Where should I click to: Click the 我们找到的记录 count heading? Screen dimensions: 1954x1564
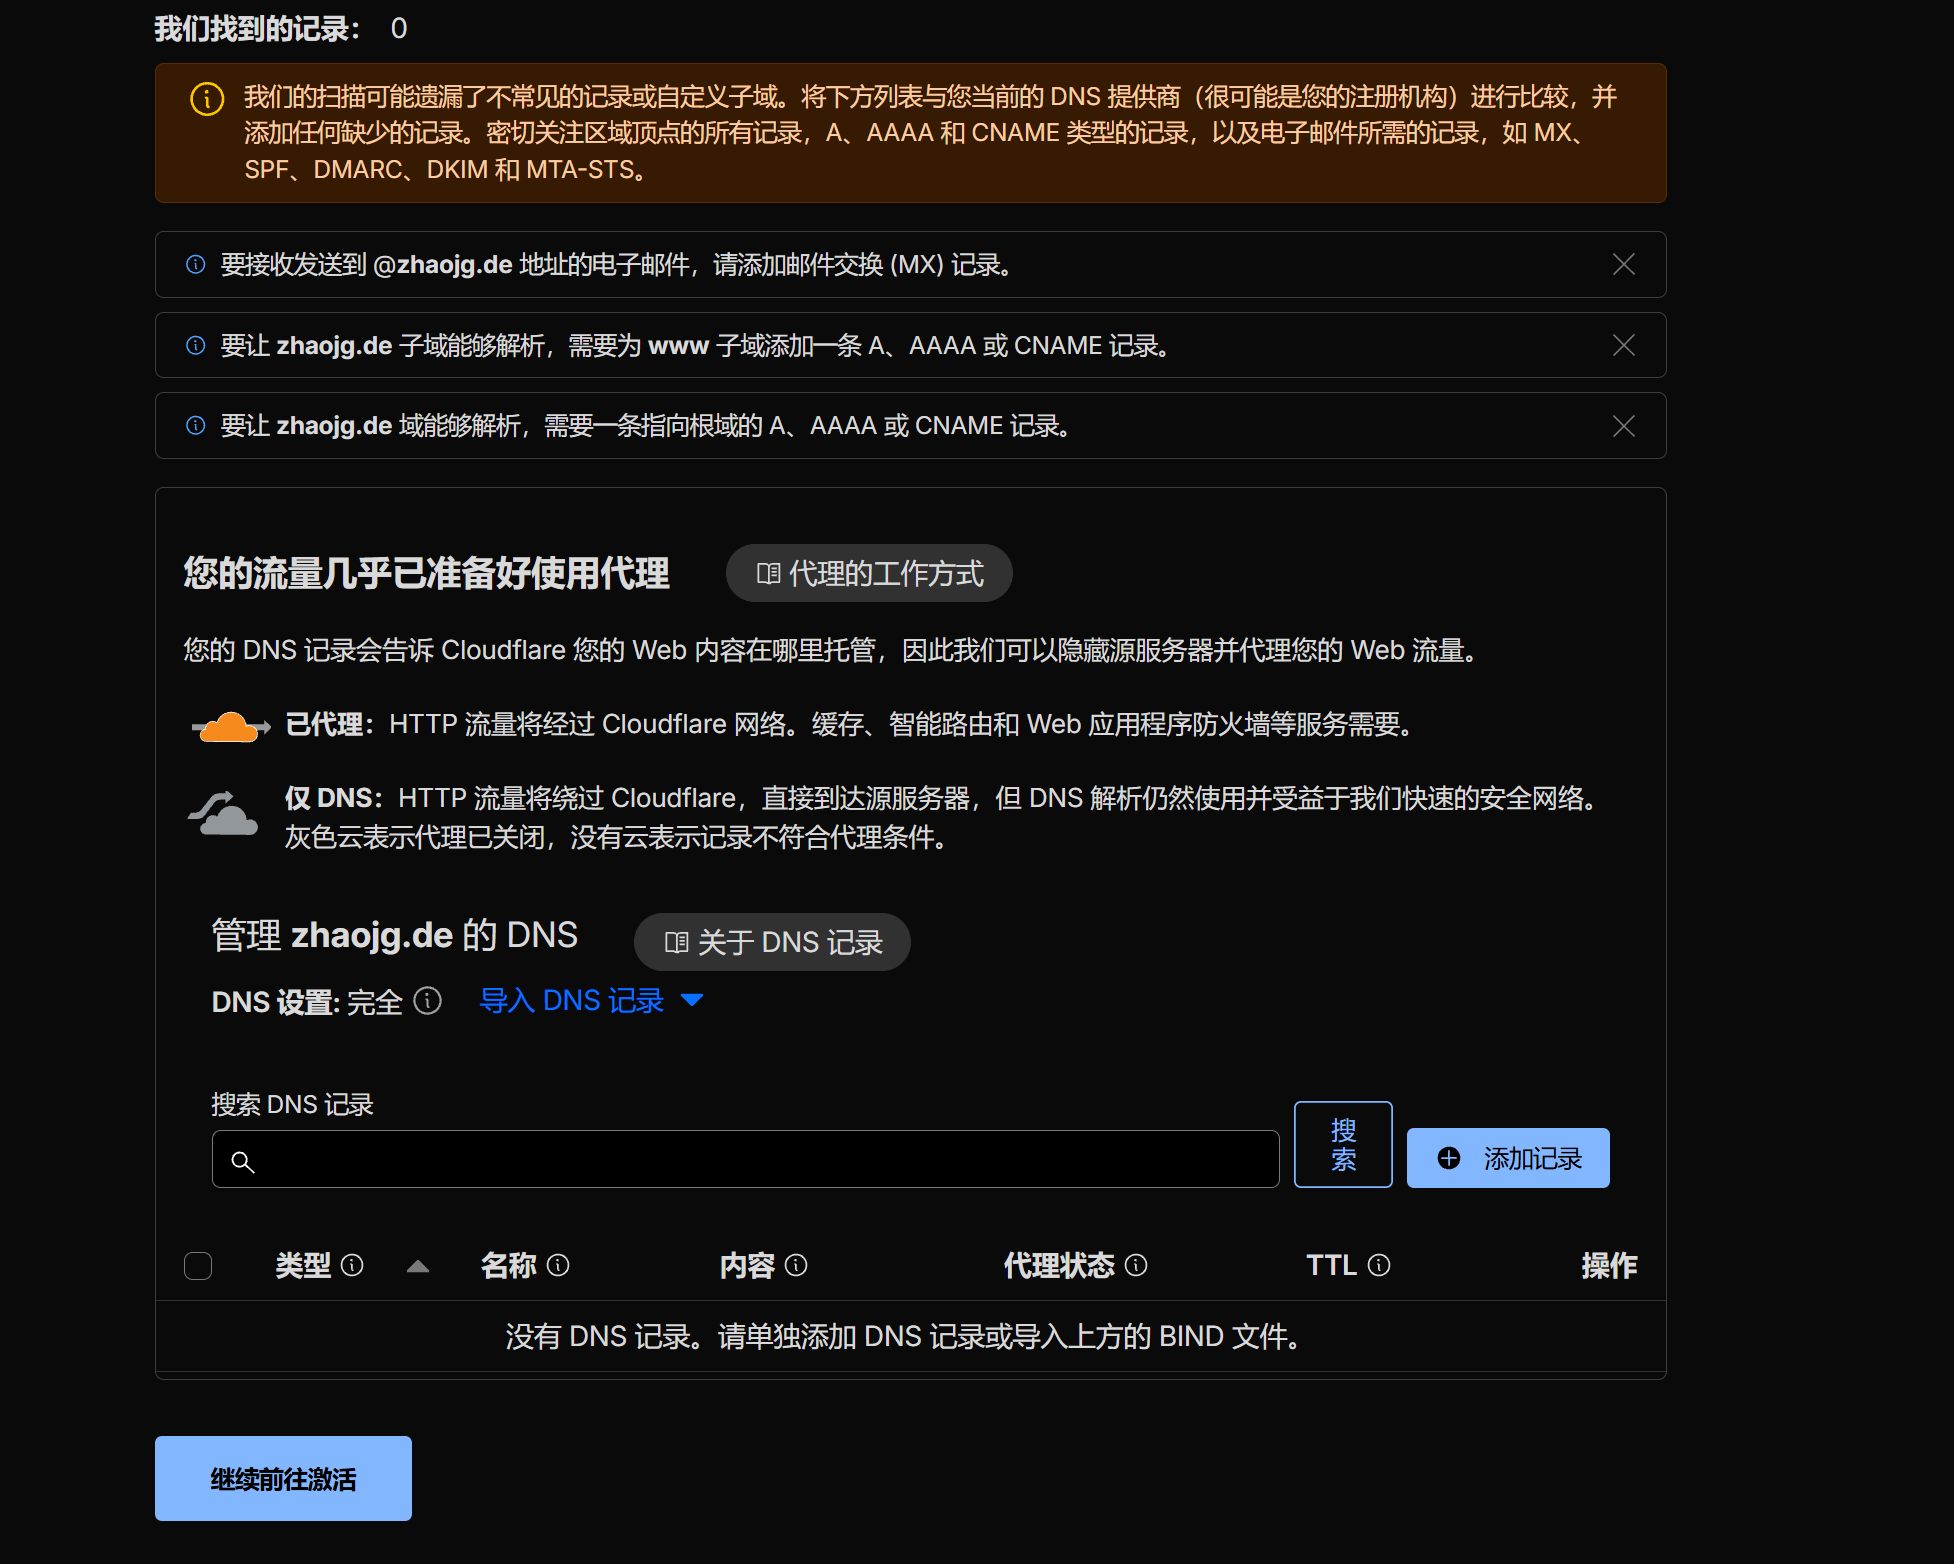(281, 28)
